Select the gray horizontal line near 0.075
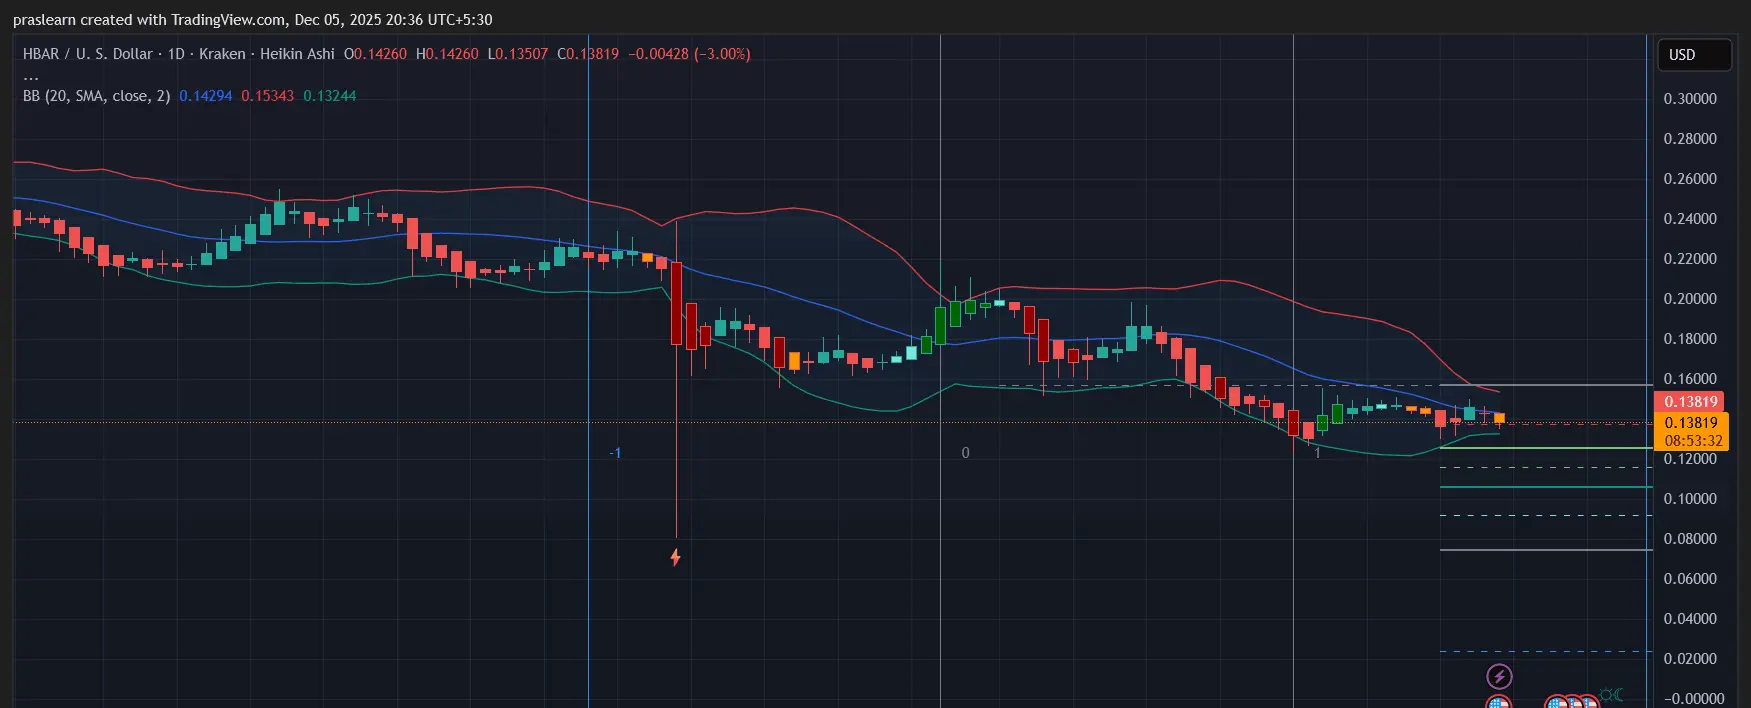Image resolution: width=1751 pixels, height=708 pixels. click(x=1546, y=550)
